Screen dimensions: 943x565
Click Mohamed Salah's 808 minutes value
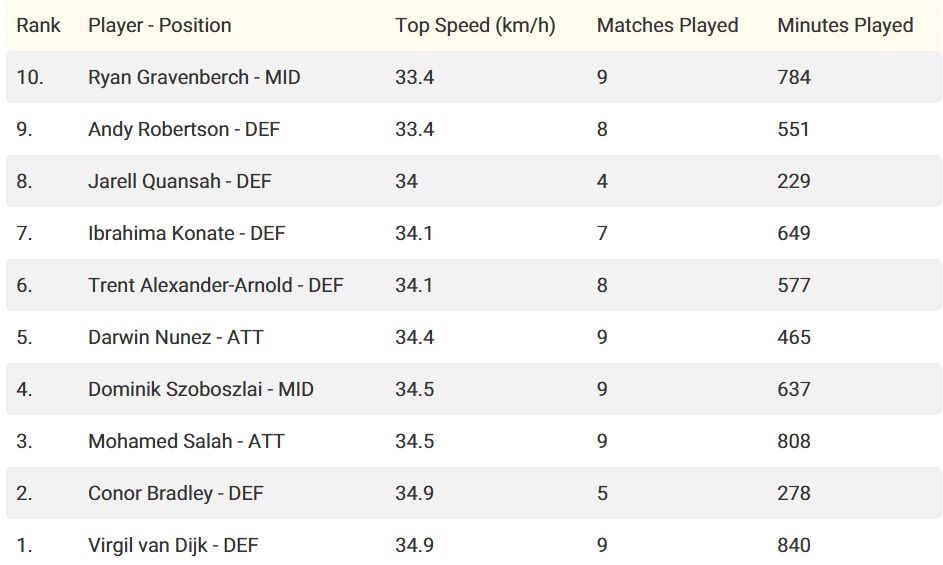coord(794,441)
